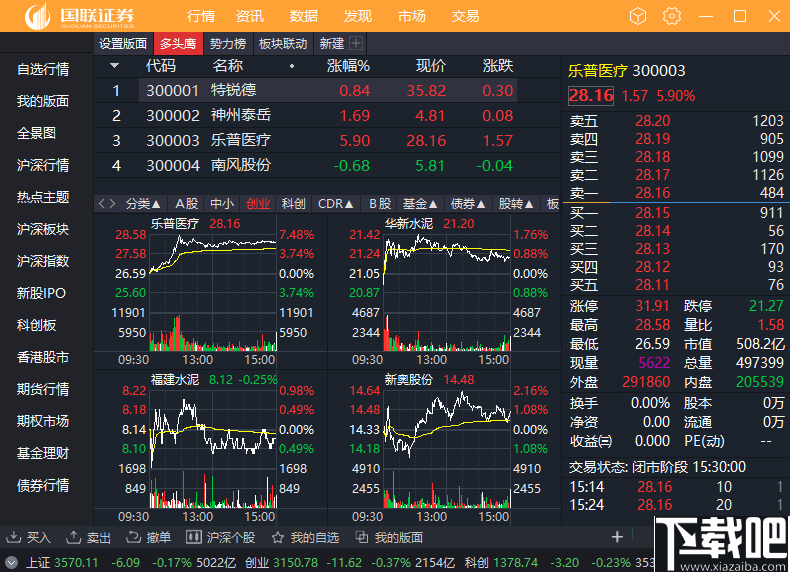Open 自选行情 in the sidebar

pos(43,69)
